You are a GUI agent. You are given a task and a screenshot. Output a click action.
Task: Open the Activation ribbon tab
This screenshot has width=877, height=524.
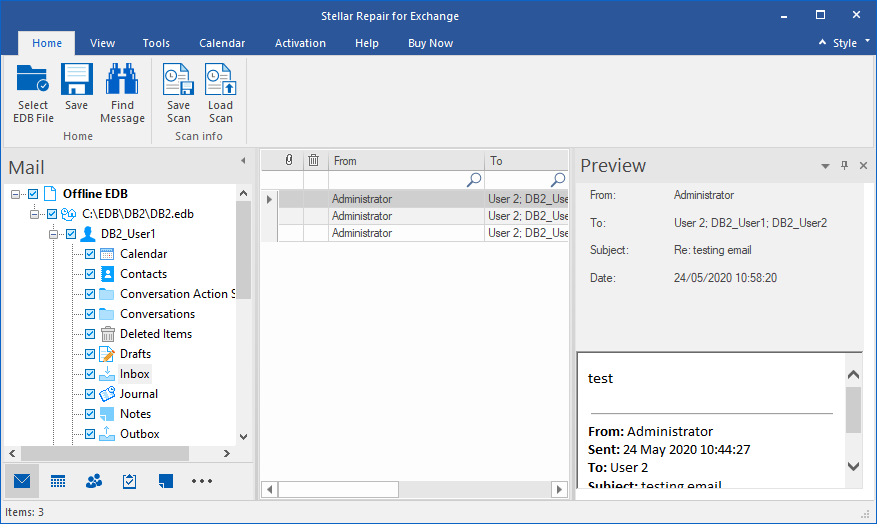(x=300, y=43)
